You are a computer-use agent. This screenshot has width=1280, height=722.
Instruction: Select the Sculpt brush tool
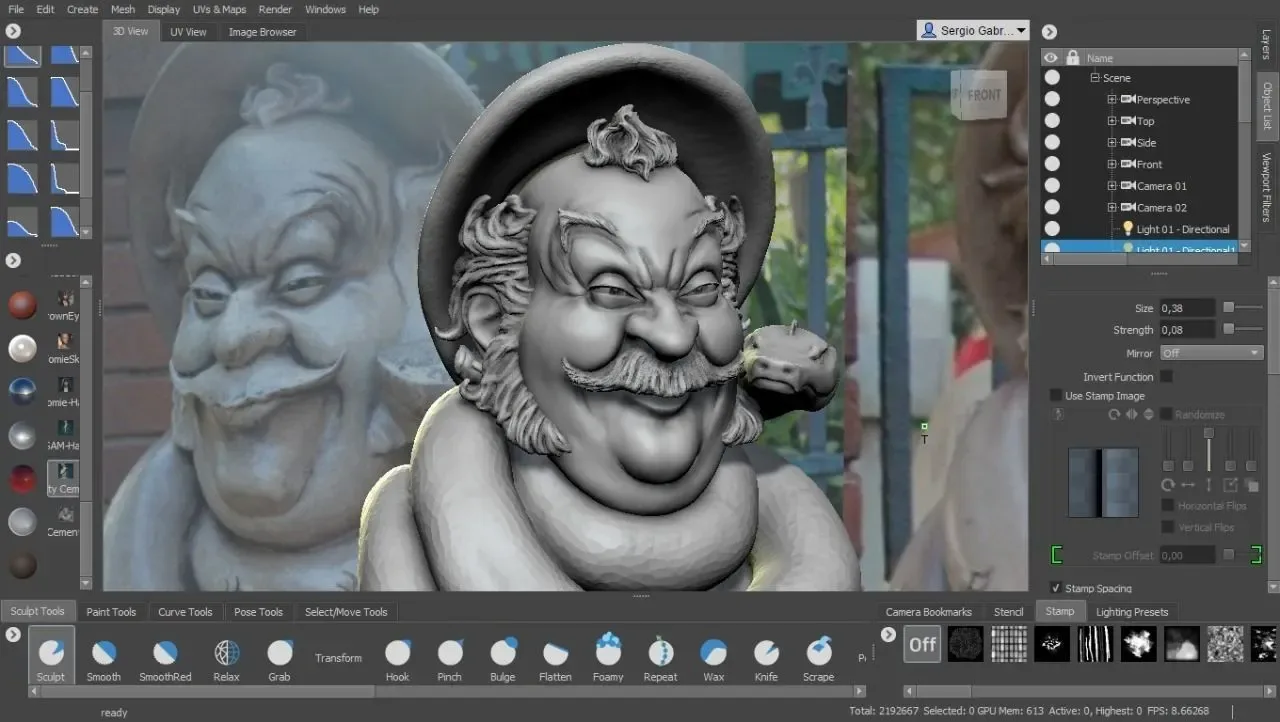51,654
